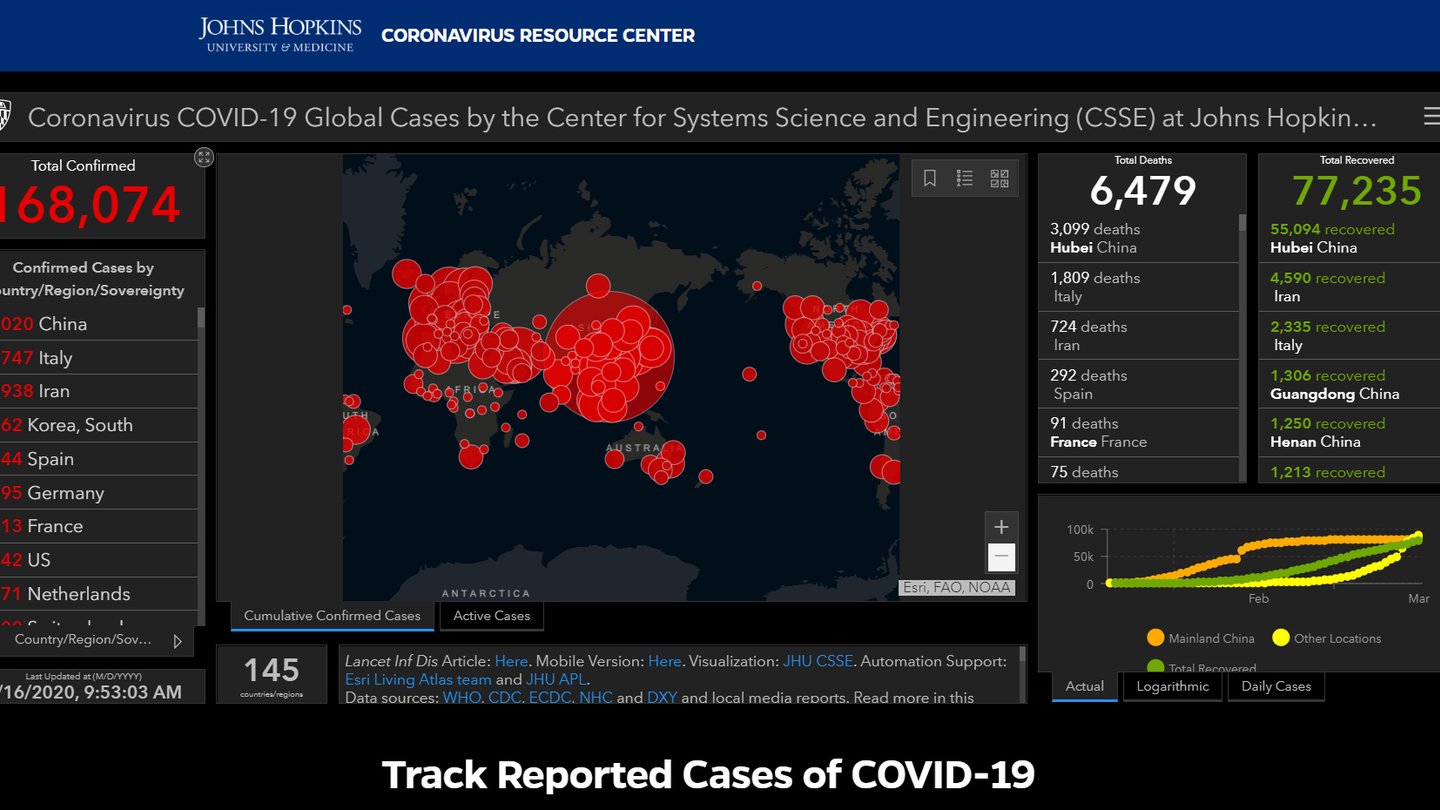Click the Johns Hopkins University & Medicine logo
The width and height of the screenshot is (1440, 810).
point(280,35)
